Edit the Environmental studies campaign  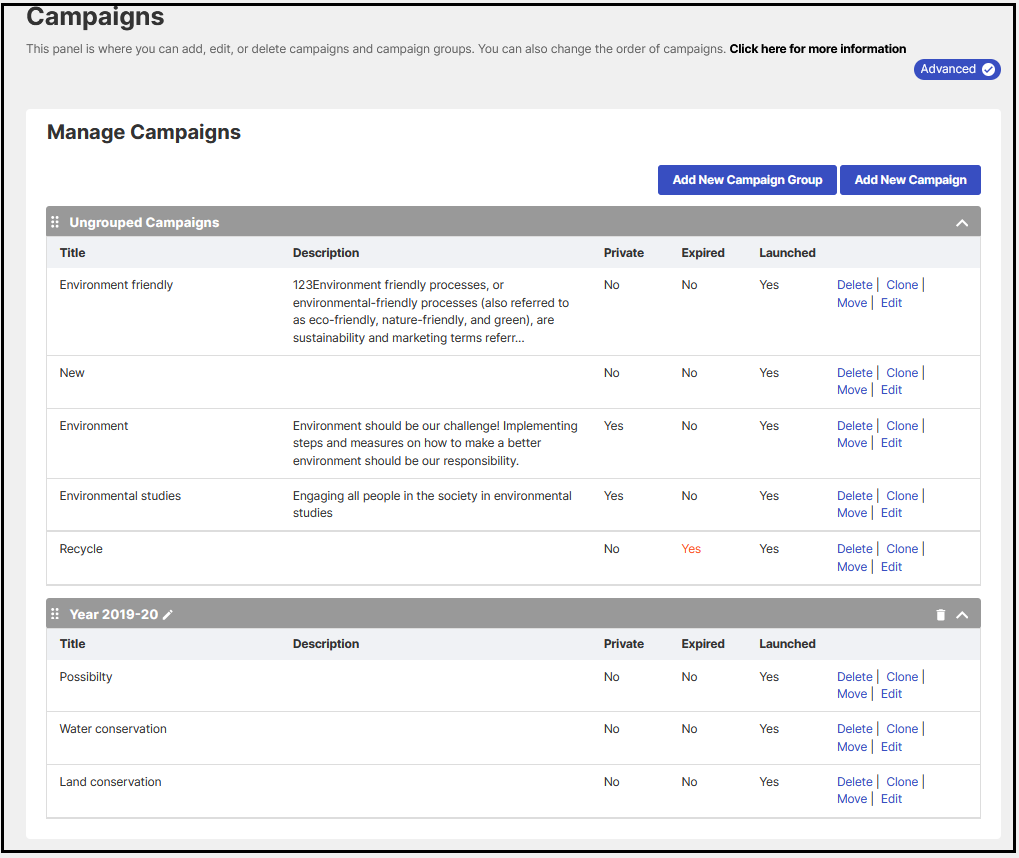pos(891,513)
